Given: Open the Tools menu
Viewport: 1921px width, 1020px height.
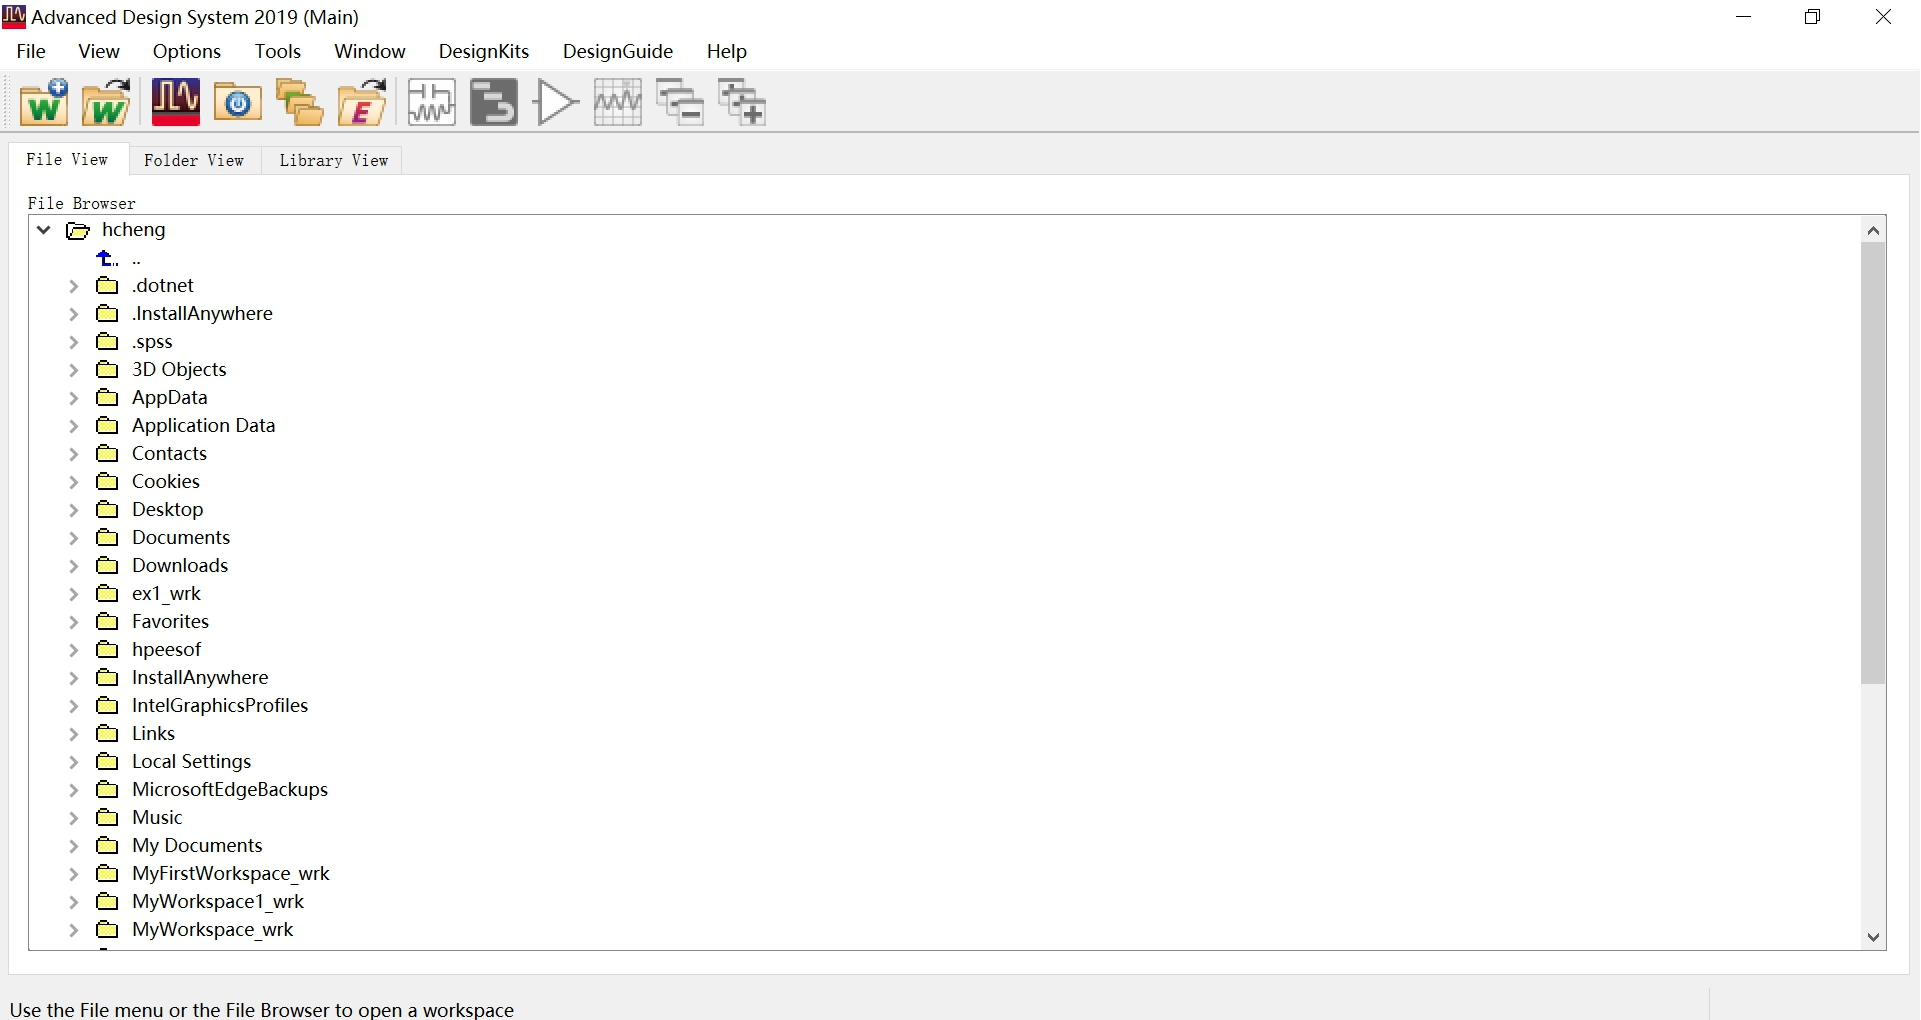Looking at the screenshot, I should click(278, 51).
